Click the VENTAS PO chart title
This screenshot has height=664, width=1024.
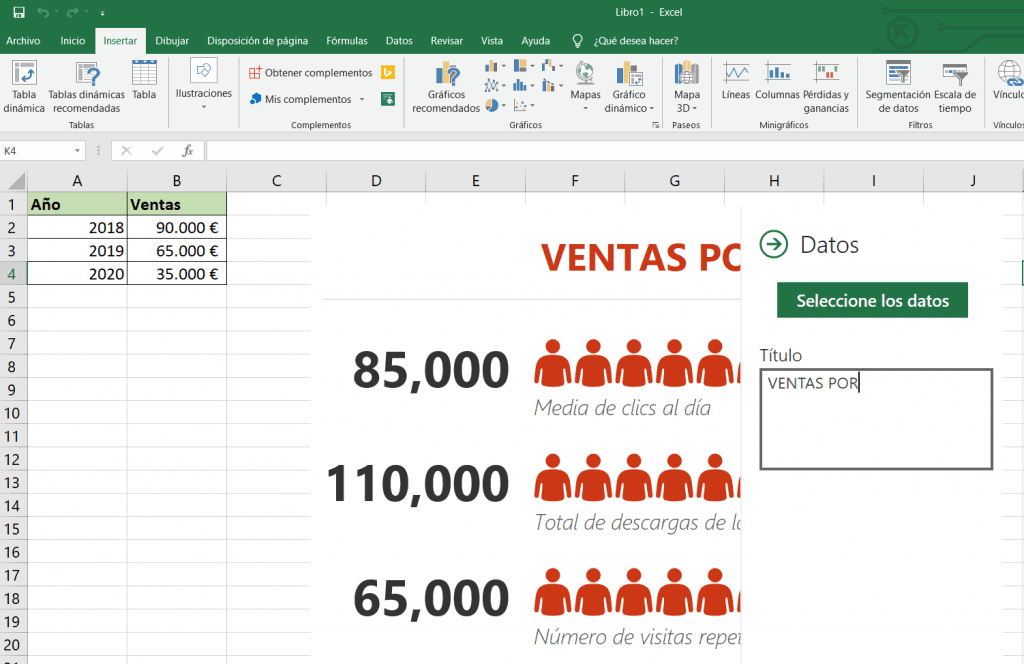pyautogui.click(x=641, y=257)
